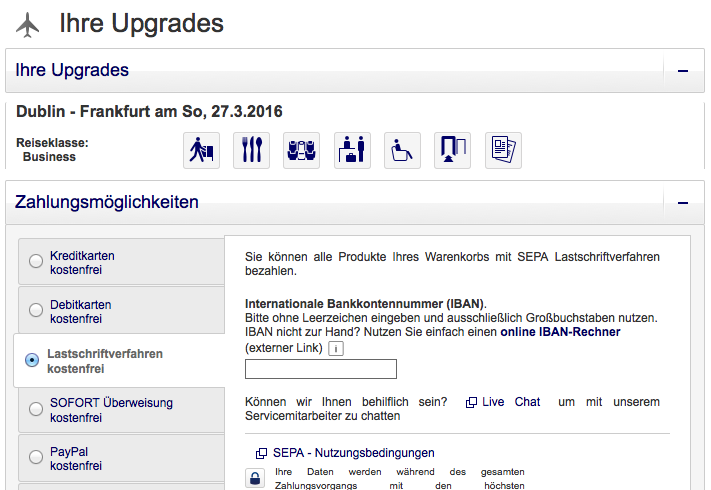Collapse the Ihre Upgrades section

(683, 71)
